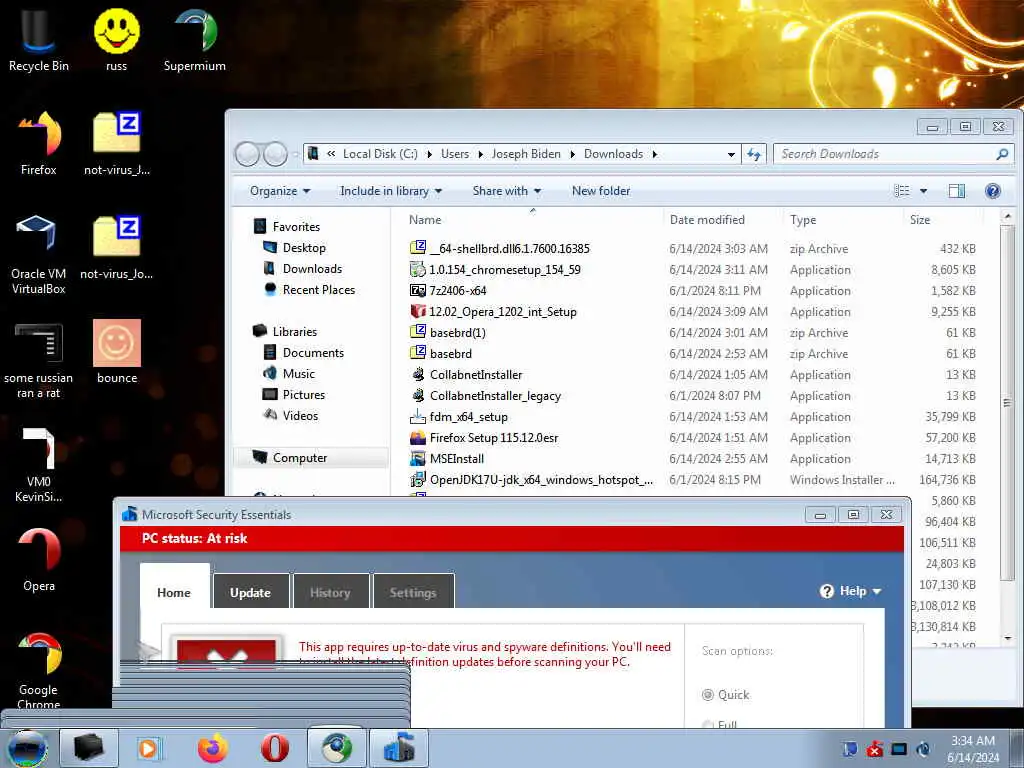This screenshot has height=768, width=1024.
Task: Open the Settings tab
Action: [x=413, y=592]
